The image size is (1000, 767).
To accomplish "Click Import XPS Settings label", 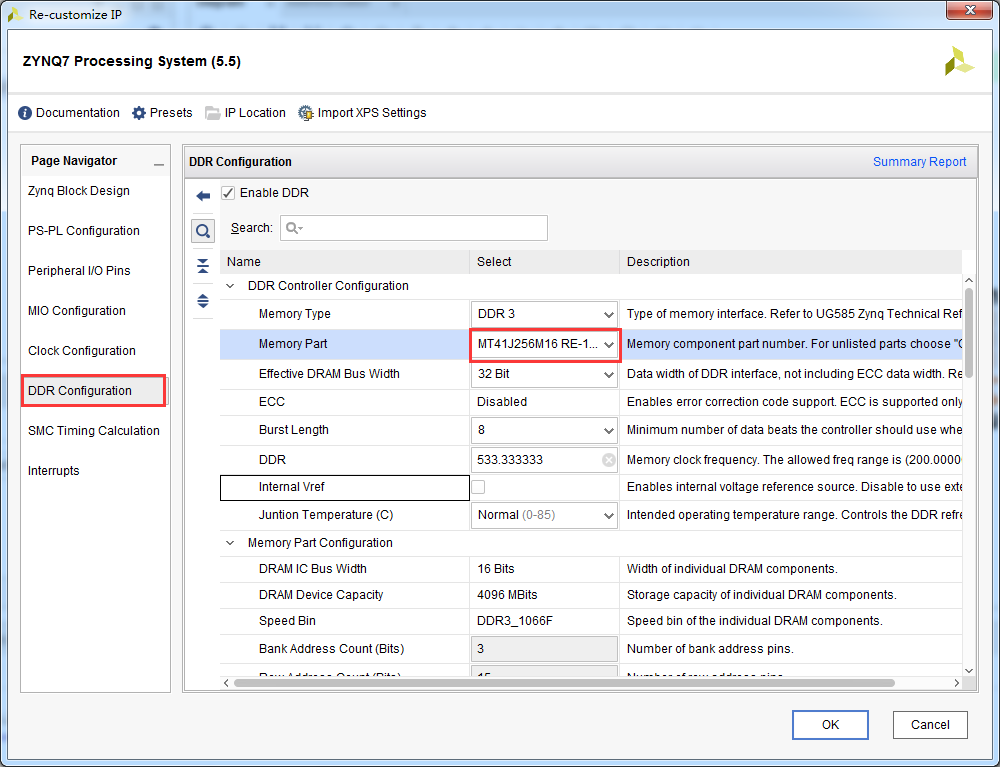I will [372, 113].
